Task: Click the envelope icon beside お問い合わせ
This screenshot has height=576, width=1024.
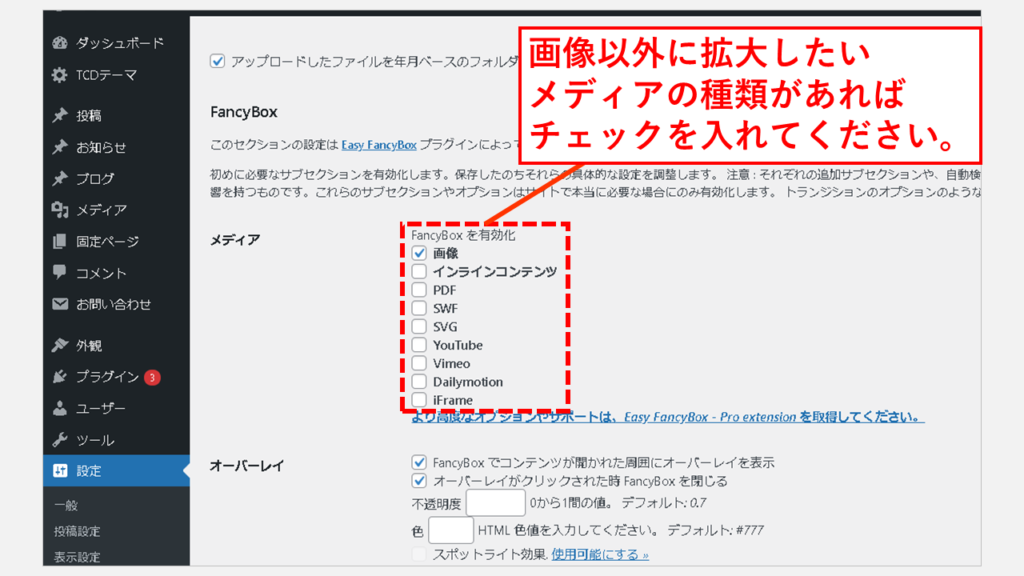Action: 60,304
